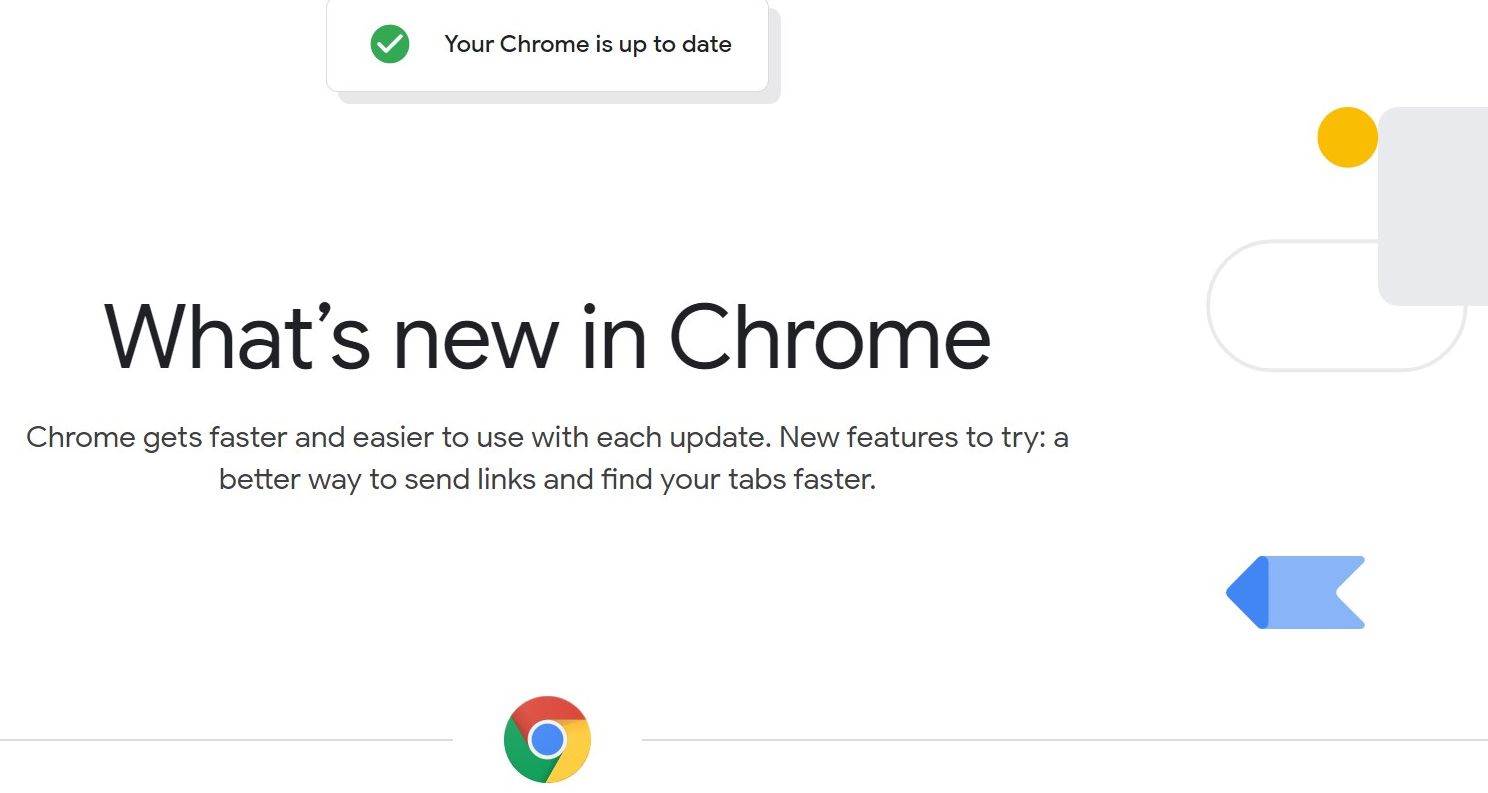The image size is (1488, 793).
Task: Click the dark blue folded ribbon tip
Action: coord(1248,592)
